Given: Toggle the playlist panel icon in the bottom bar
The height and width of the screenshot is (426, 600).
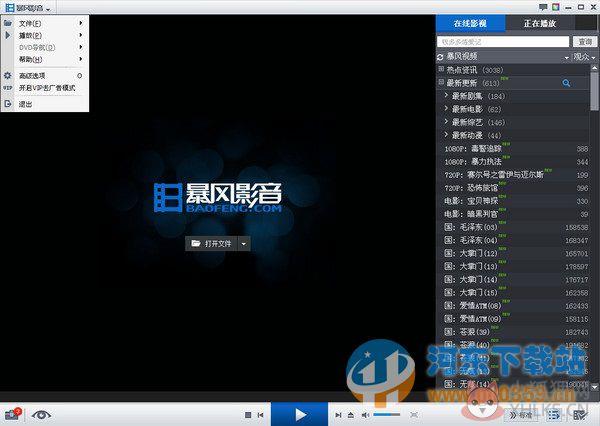Looking at the screenshot, I should tap(553, 415).
